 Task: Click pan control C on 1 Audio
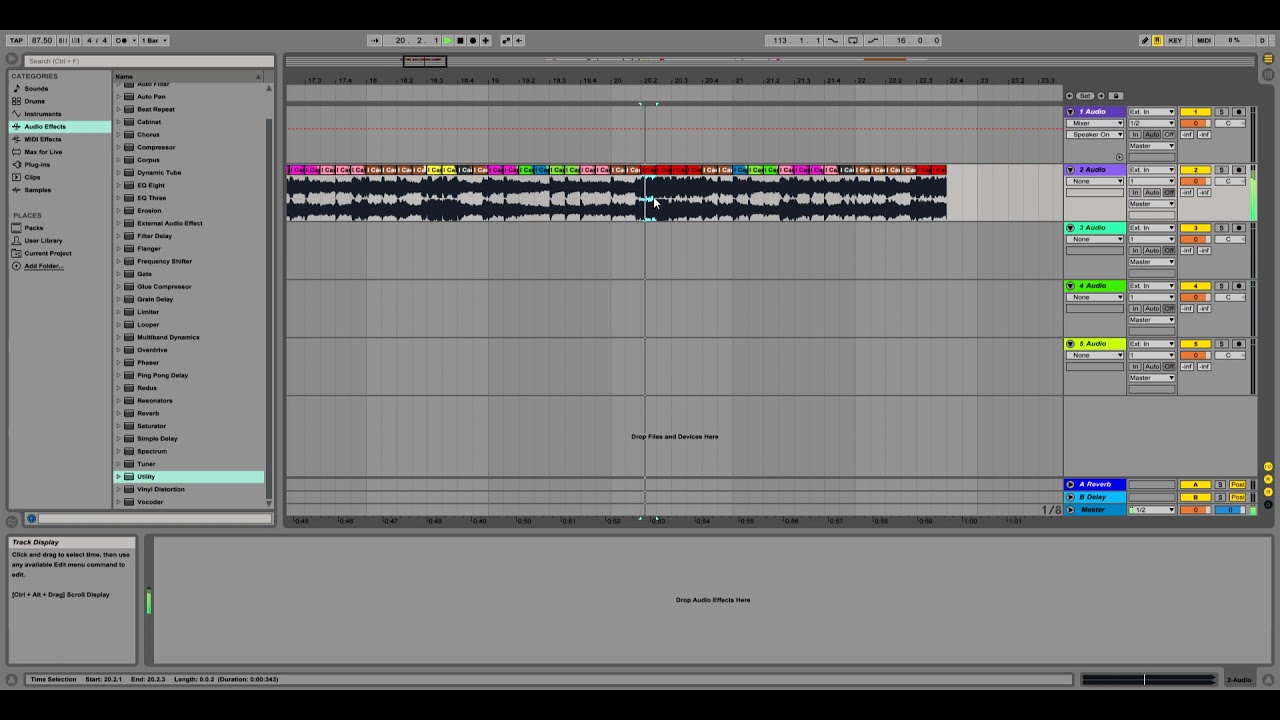point(1228,123)
